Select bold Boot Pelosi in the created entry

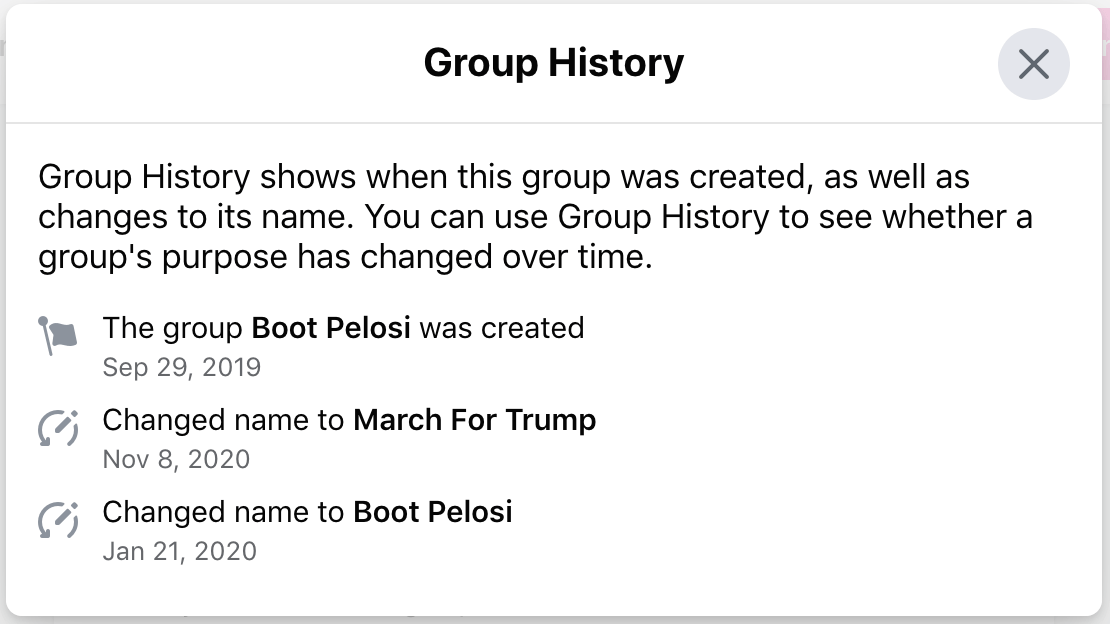[x=331, y=328]
